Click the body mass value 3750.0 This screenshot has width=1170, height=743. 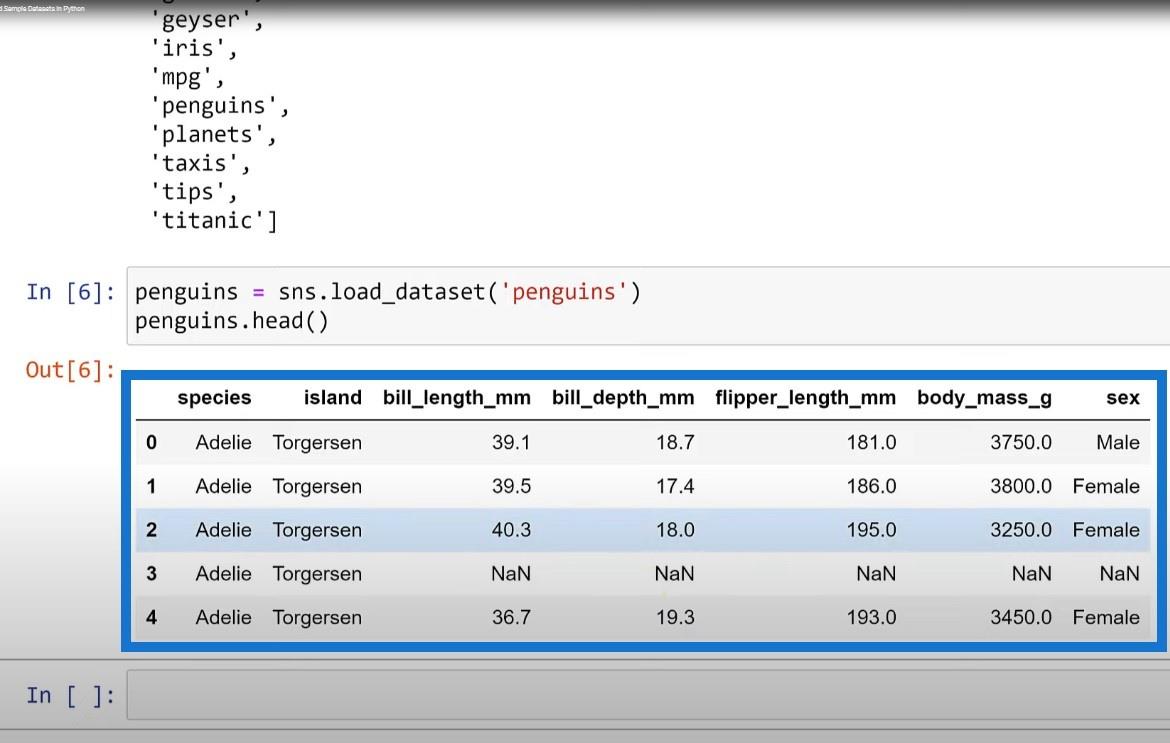1021,442
